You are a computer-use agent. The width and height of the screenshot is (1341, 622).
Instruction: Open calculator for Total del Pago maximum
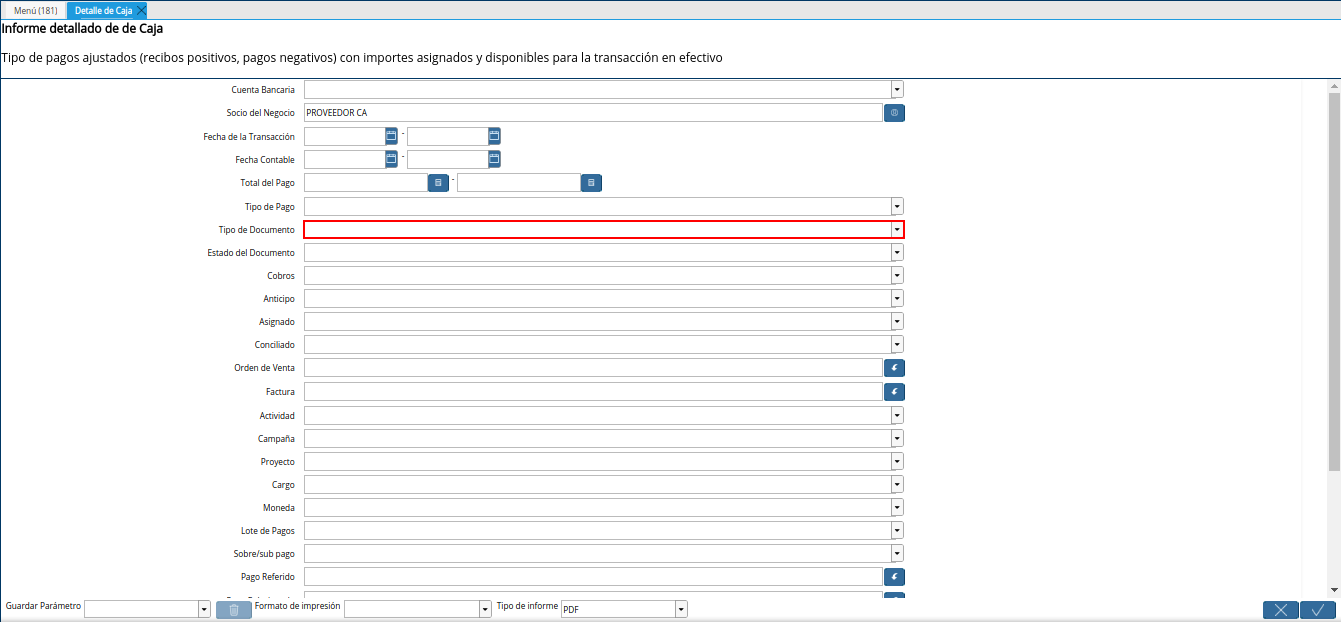[591, 183]
